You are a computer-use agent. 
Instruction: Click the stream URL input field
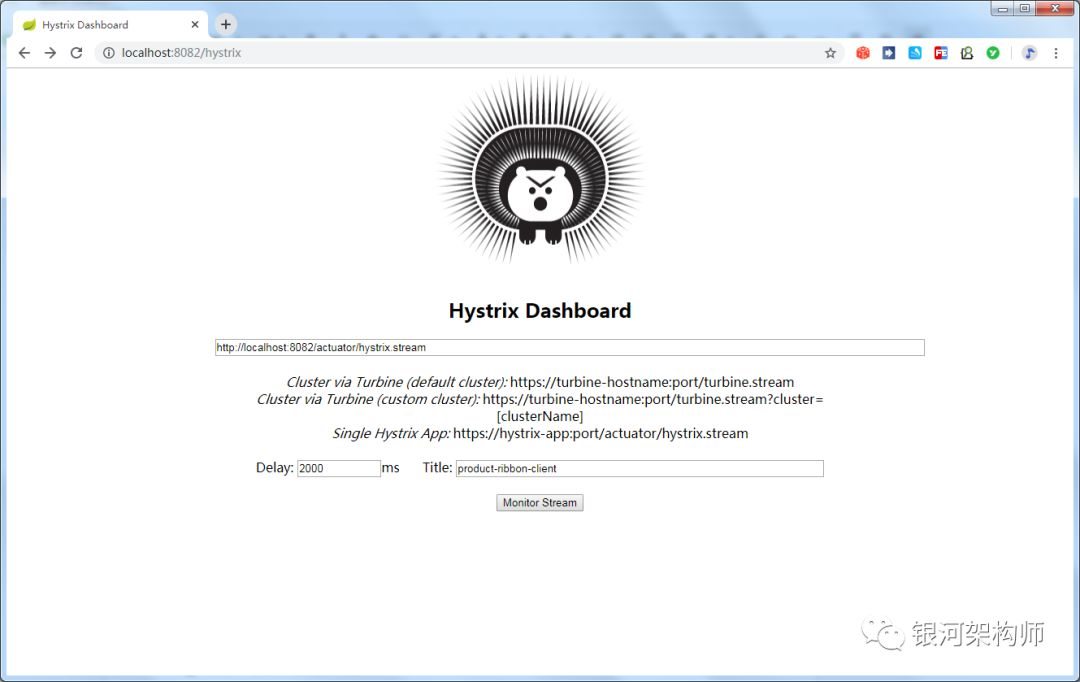570,348
